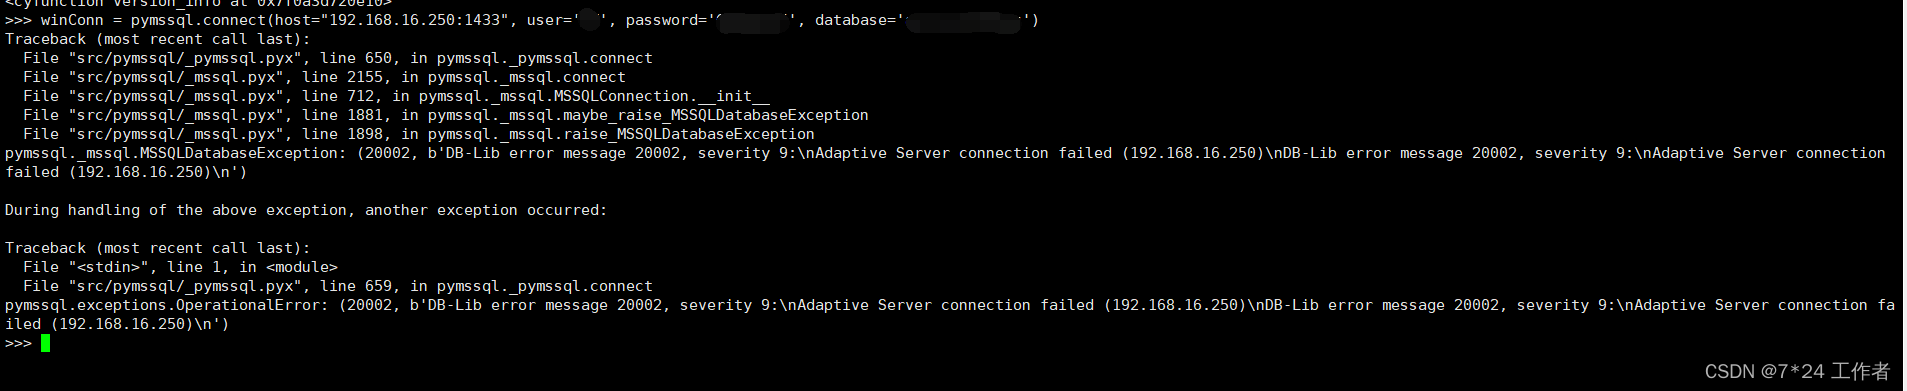1907x391 pixels.
Task: Click the redacted user value
Action: coord(590,20)
